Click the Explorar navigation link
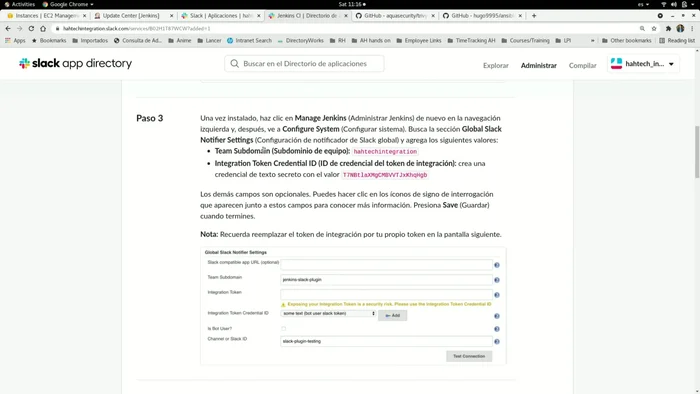 click(496, 66)
